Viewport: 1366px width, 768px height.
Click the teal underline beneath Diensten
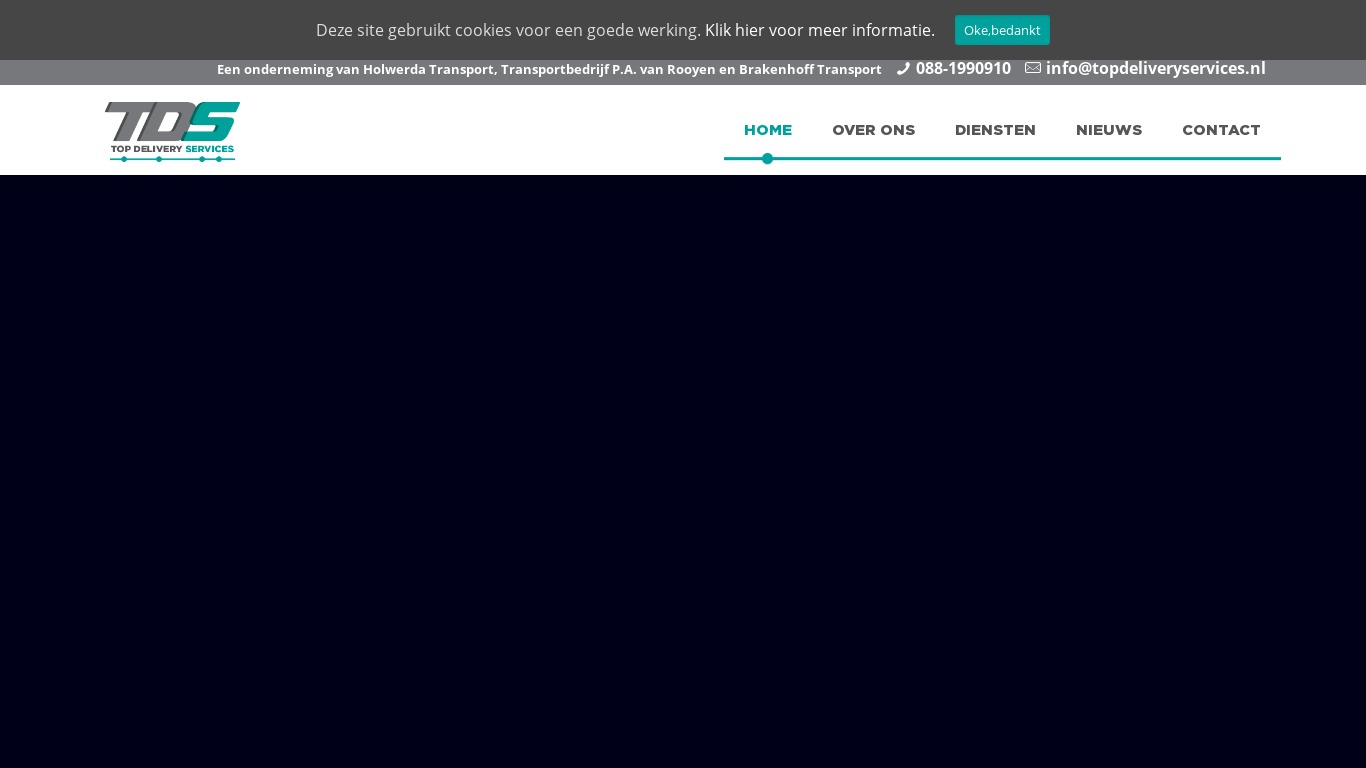995,158
